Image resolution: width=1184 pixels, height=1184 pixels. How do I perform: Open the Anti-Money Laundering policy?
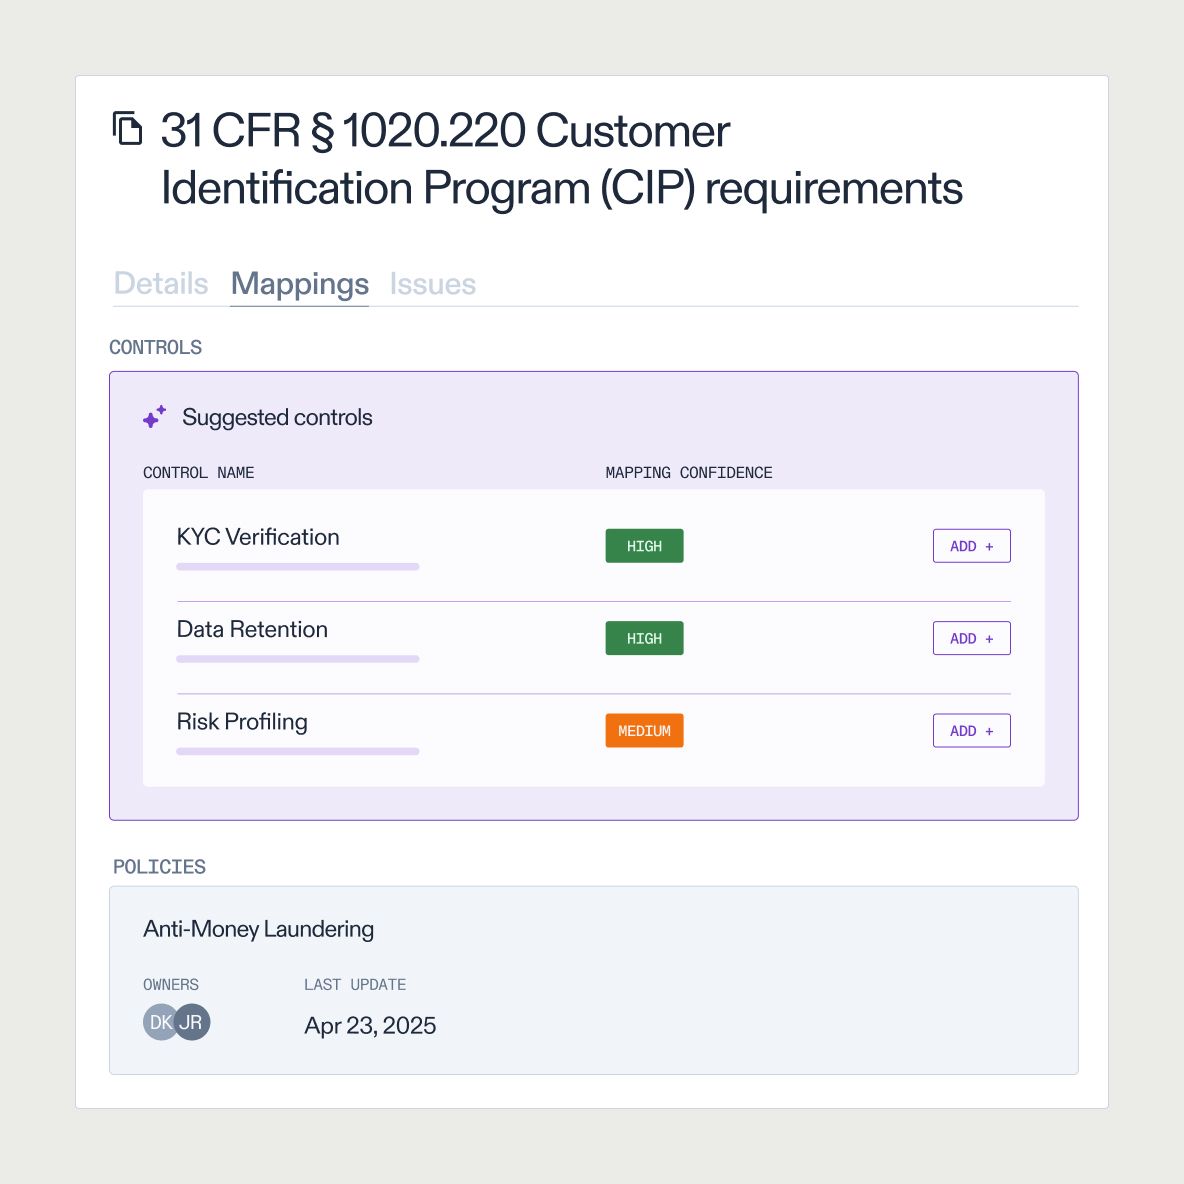pos(258,929)
